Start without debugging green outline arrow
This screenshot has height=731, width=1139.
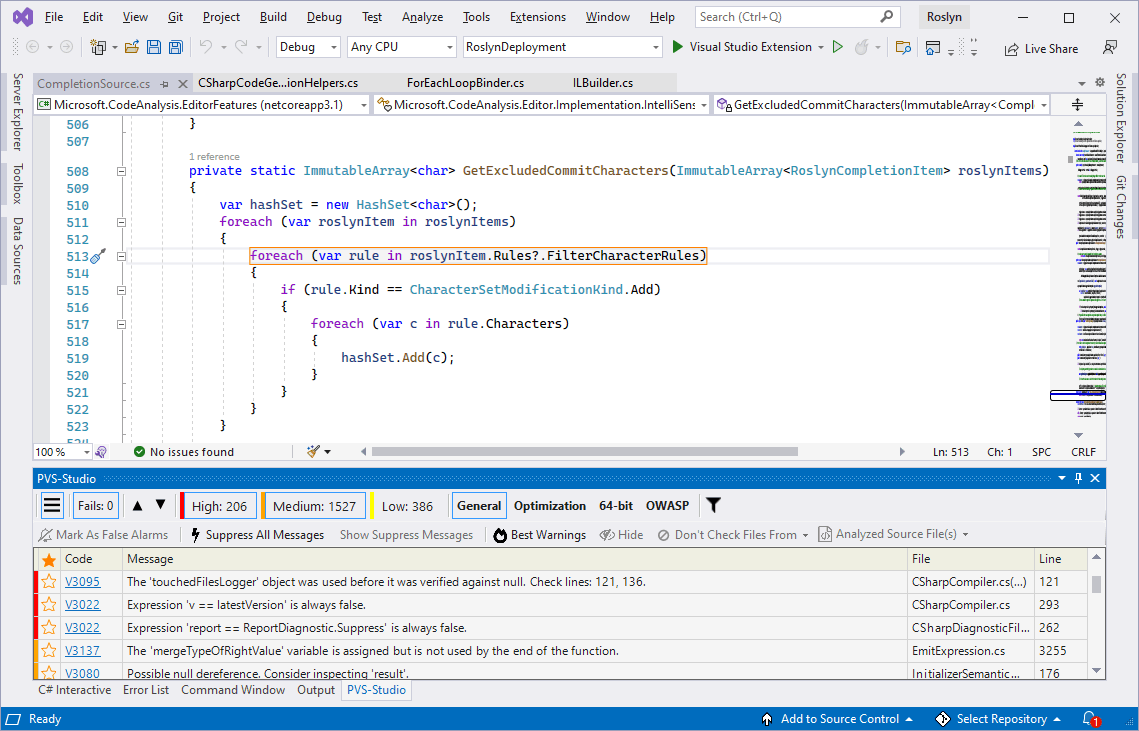click(838, 47)
